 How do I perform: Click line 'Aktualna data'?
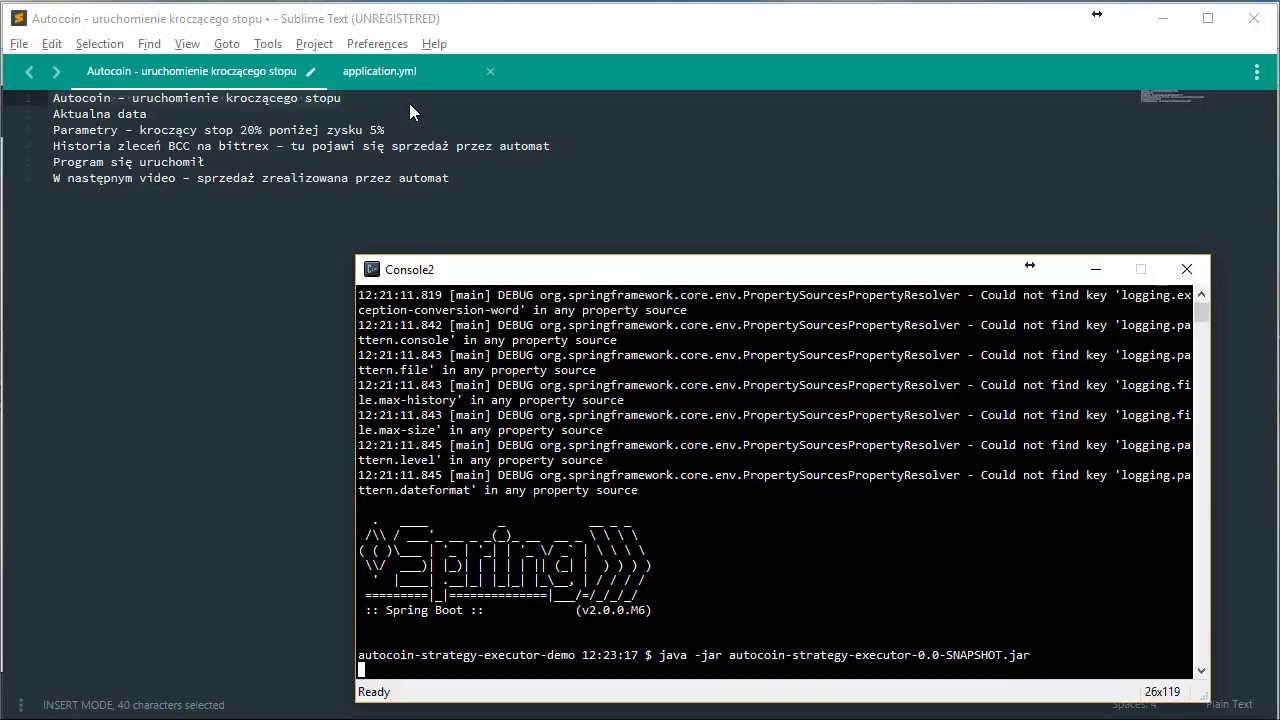pyautogui.click(x=99, y=114)
